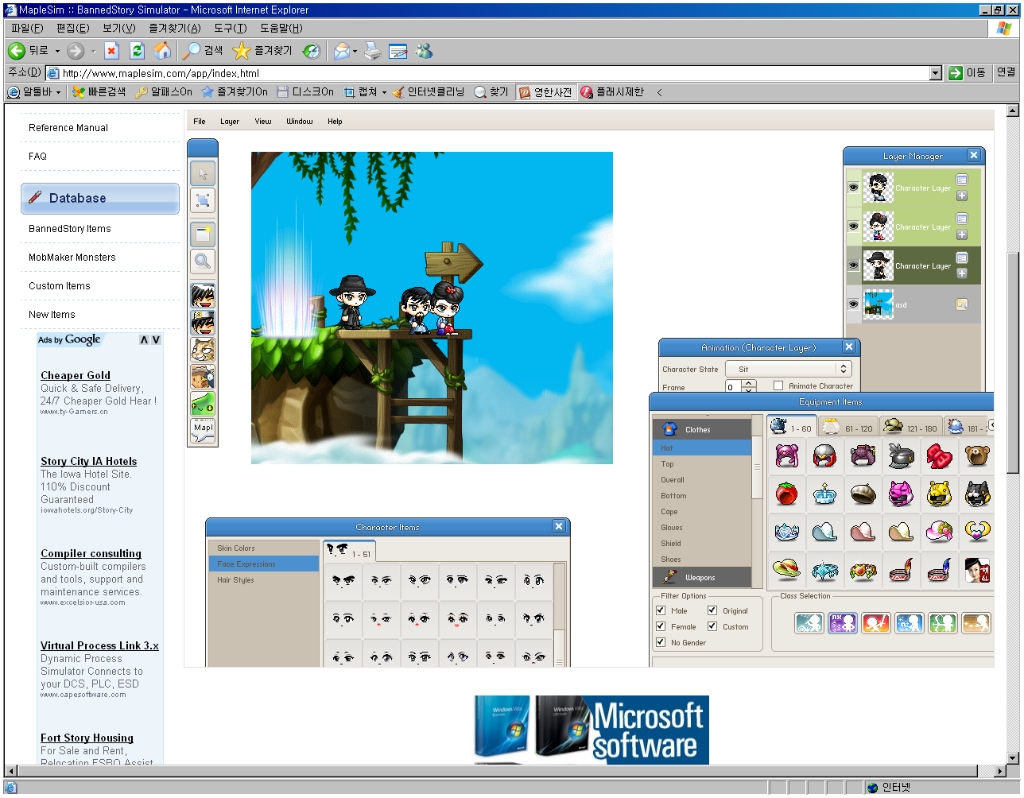Screen dimensions: 1024x798
Task: Enable the Animate Character checkbox
Action: pyautogui.click(x=778, y=385)
